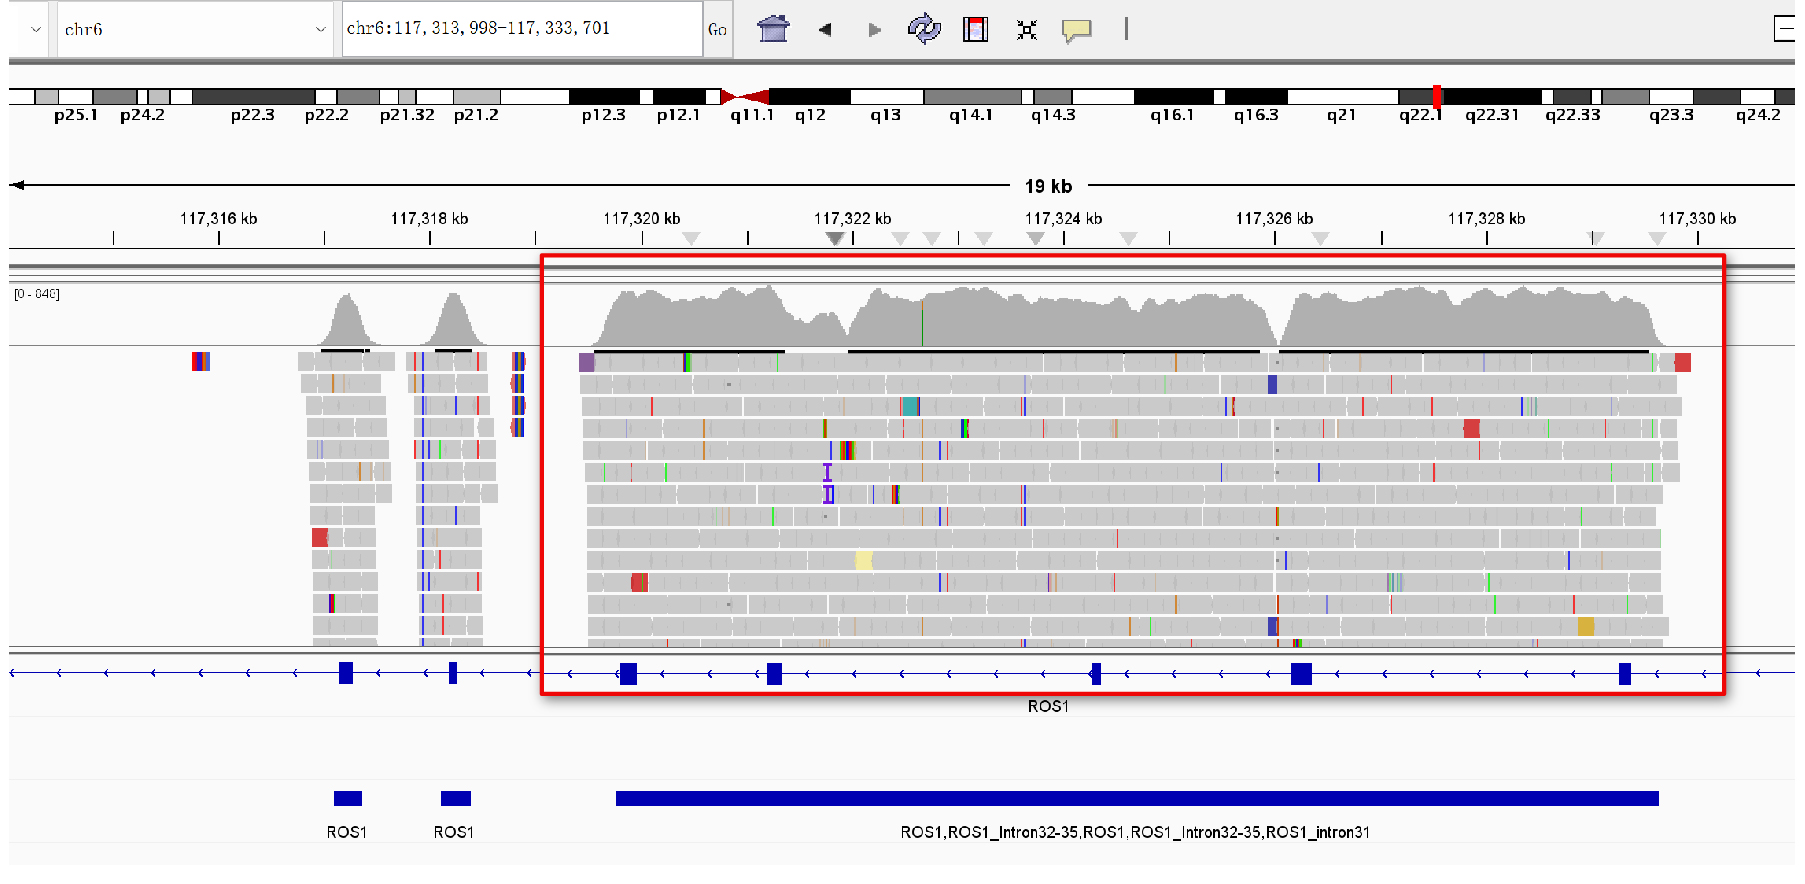Image resolution: width=1805 pixels, height=884 pixels.
Task: Click the long ROS1_Intron32-35 blue feature bar
Action: click(x=1136, y=798)
